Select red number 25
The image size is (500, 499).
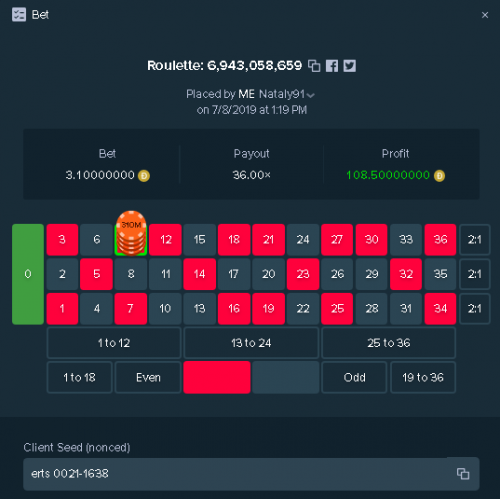tap(337, 309)
